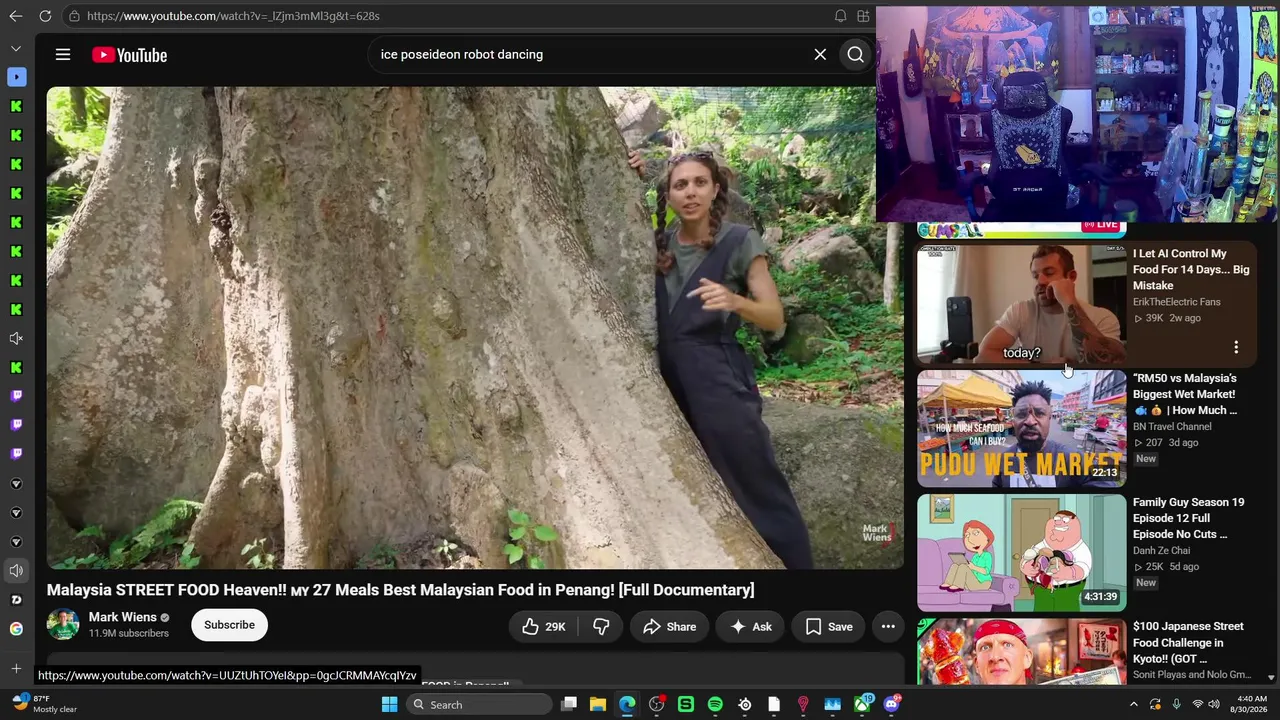1280x720 pixels.
Task: Add a new tab with plus button
Action: 16,668
